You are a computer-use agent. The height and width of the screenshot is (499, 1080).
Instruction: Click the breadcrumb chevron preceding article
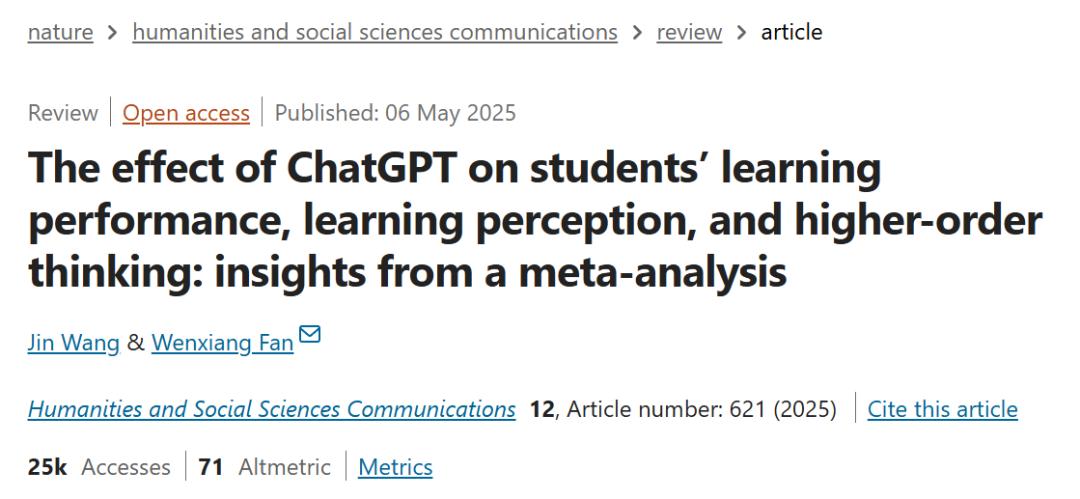741,33
